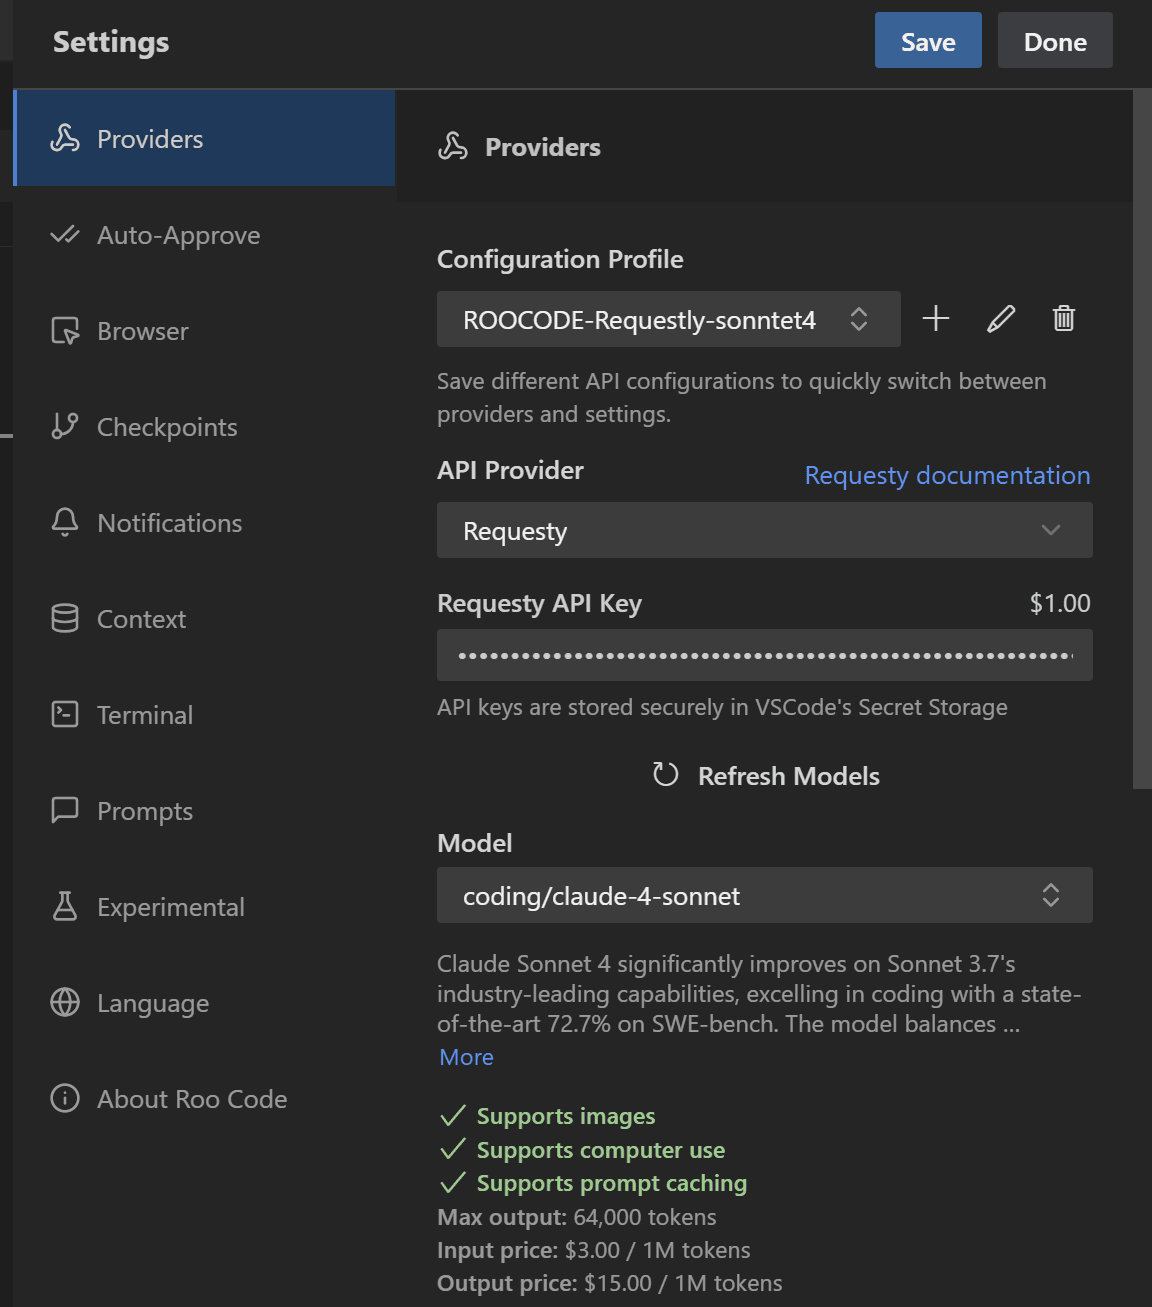The width and height of the screenshot is (1152, 1307).
Task: Click the API Provider dropdown chevron
Action: point(1051,530)
